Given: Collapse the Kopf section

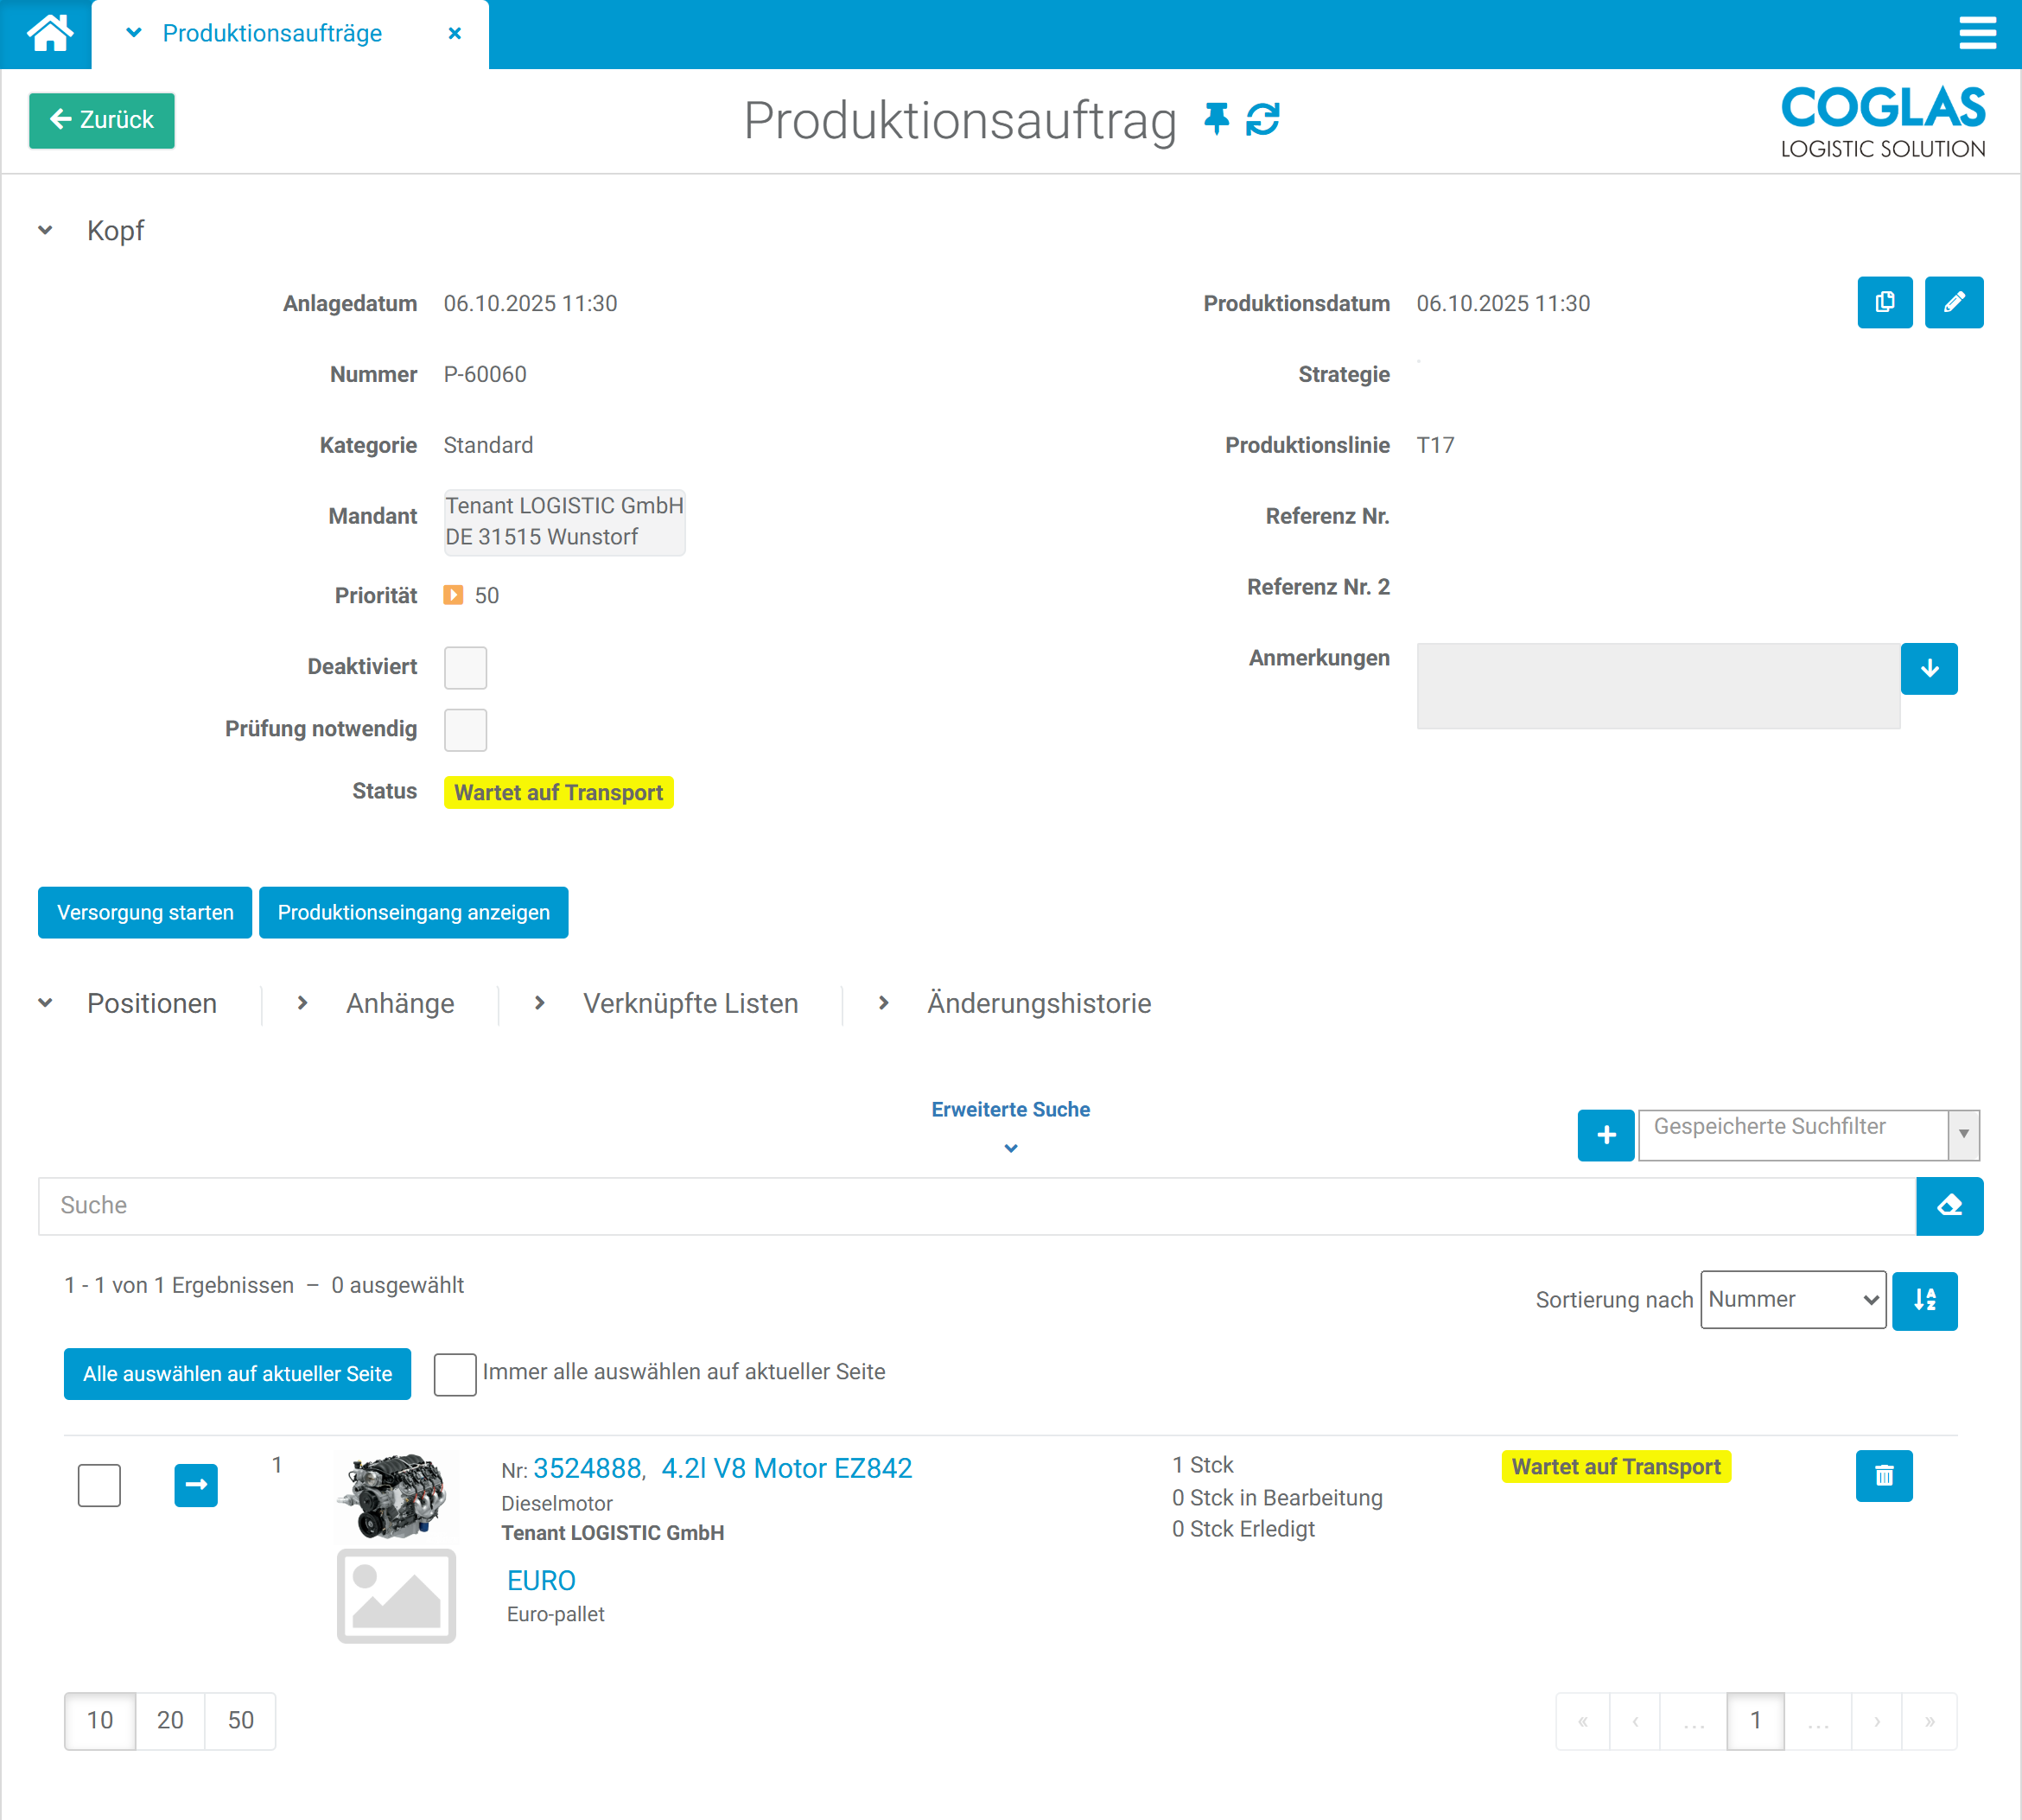Looking at the screenshot, I should coord(46,231).
